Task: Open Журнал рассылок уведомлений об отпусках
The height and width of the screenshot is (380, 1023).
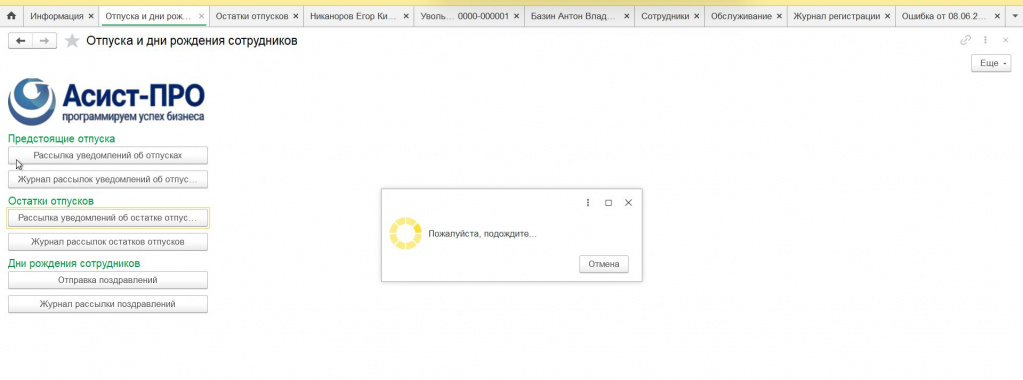Action: pos(108,179)
